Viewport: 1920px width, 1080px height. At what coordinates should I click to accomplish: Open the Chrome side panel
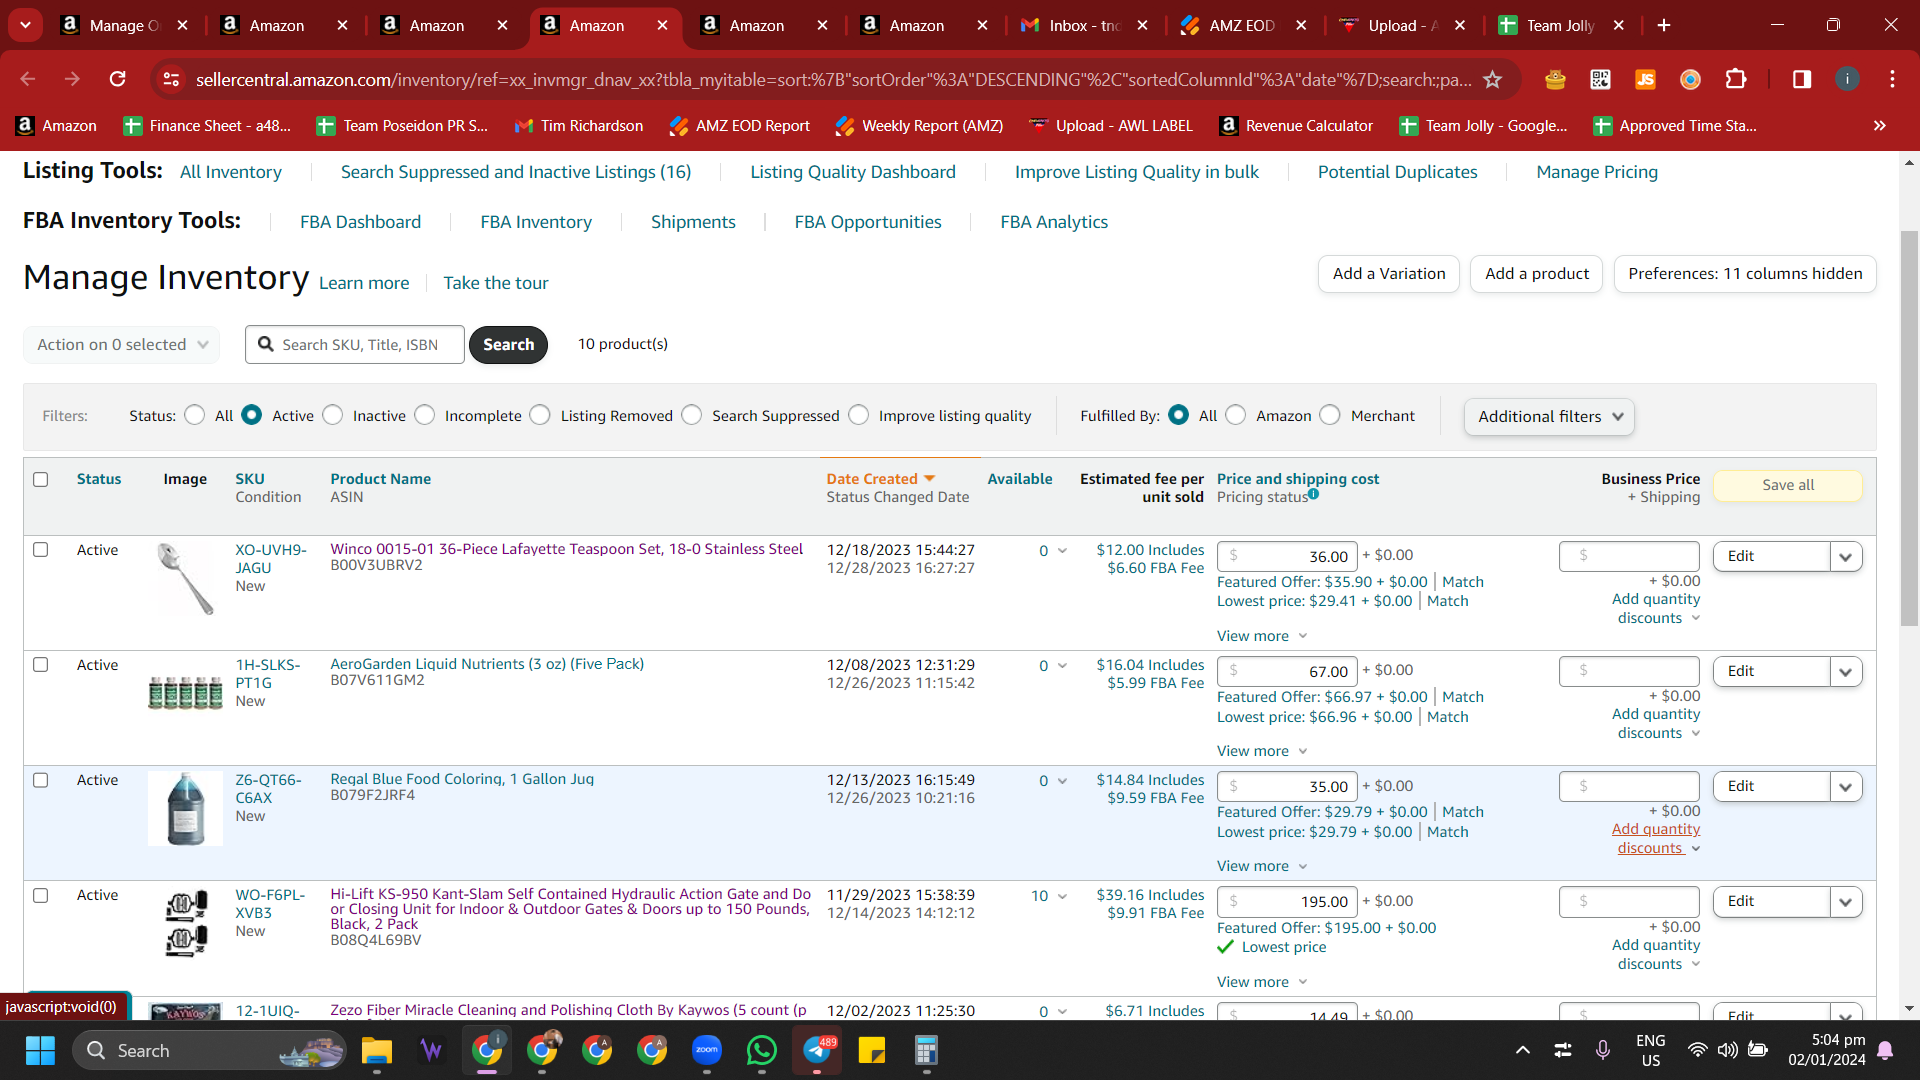click(1802, 79)
